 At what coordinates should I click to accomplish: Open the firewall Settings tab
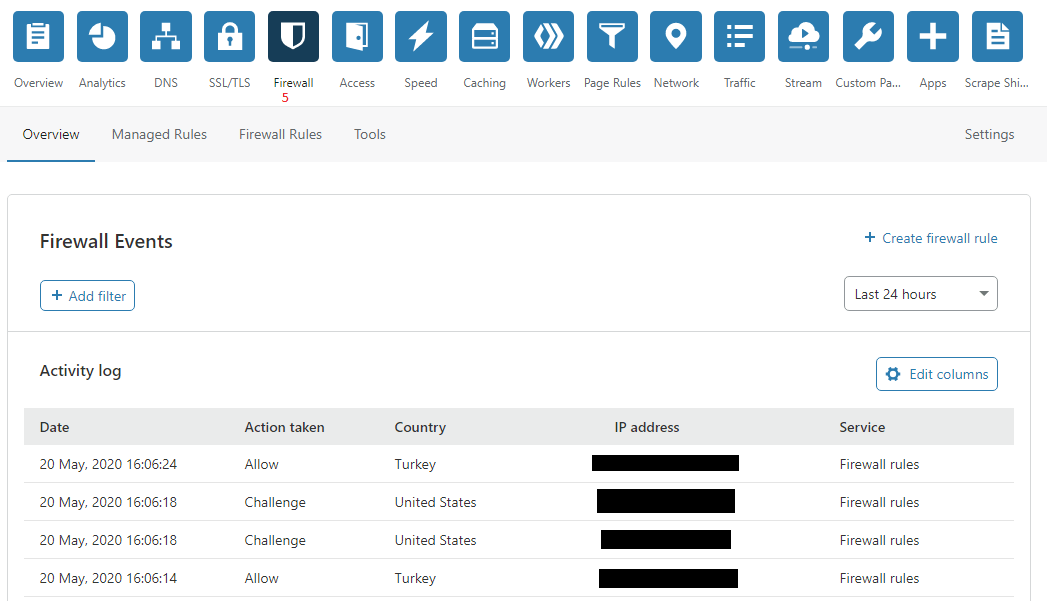[989, 134]
